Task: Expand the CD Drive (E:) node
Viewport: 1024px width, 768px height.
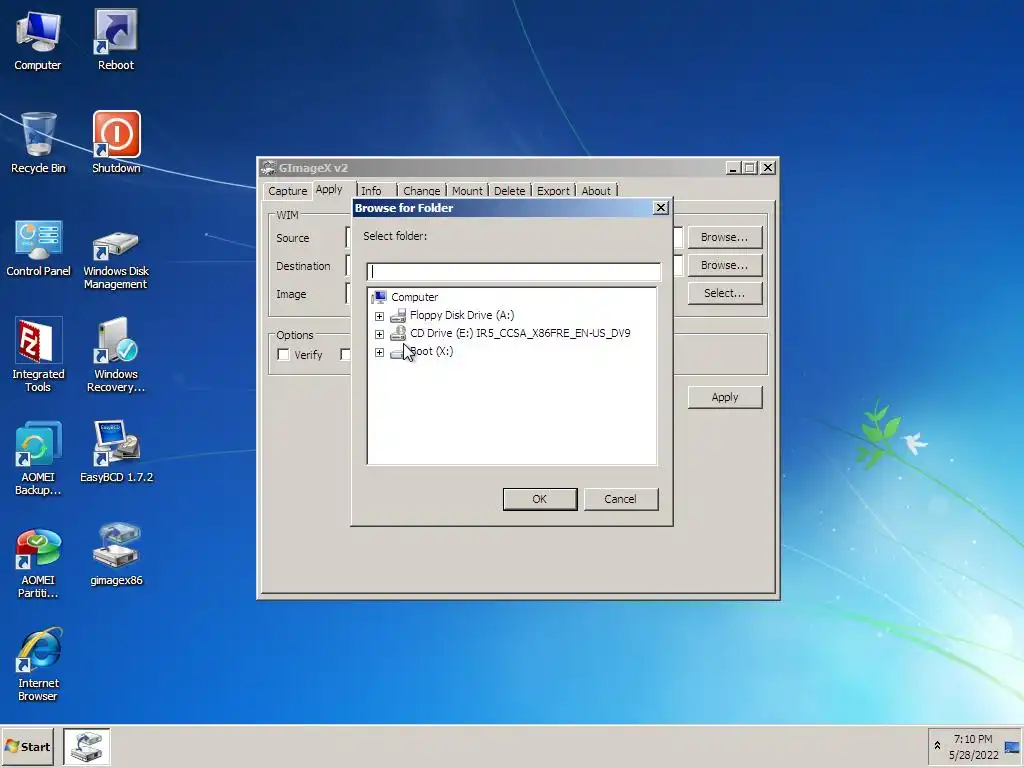Action: 379,334
